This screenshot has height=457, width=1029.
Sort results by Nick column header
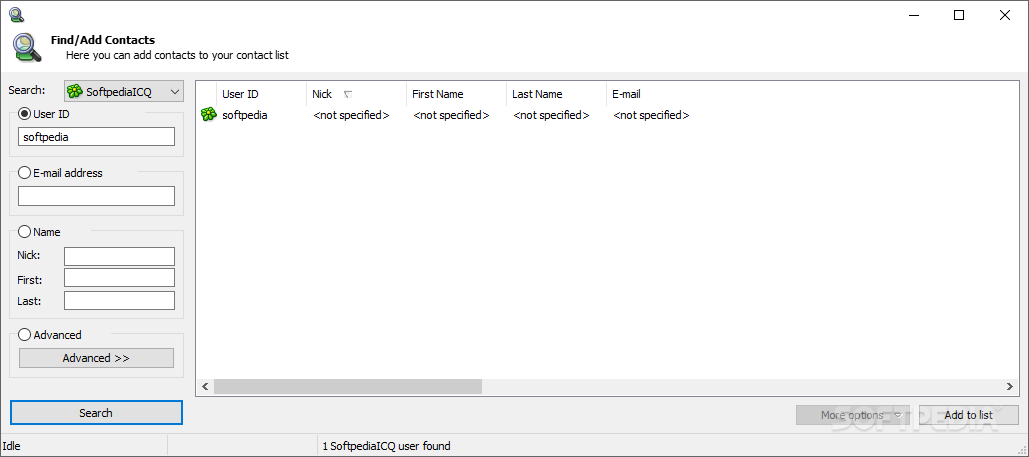click(356, 94)
